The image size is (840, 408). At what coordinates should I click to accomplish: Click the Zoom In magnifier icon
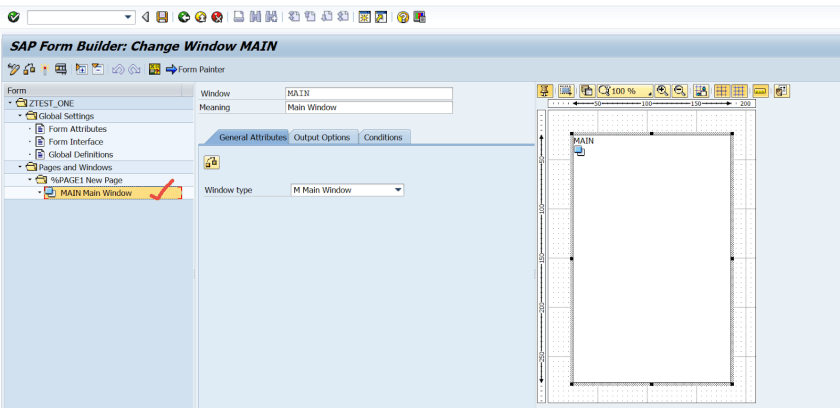coord(662,91)
